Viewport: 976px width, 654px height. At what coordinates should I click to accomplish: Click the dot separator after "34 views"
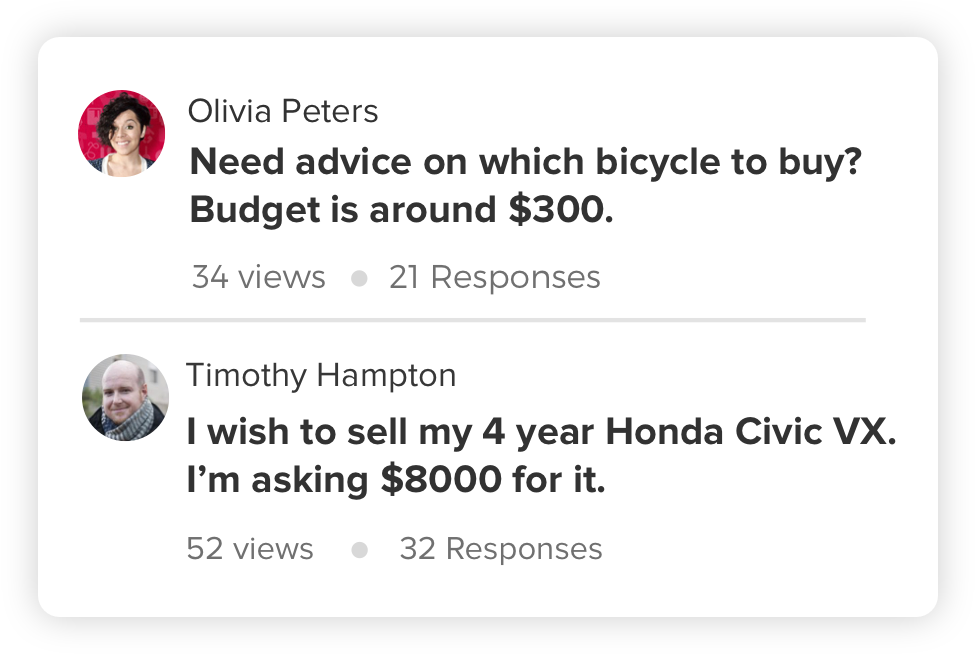point(359,278)
